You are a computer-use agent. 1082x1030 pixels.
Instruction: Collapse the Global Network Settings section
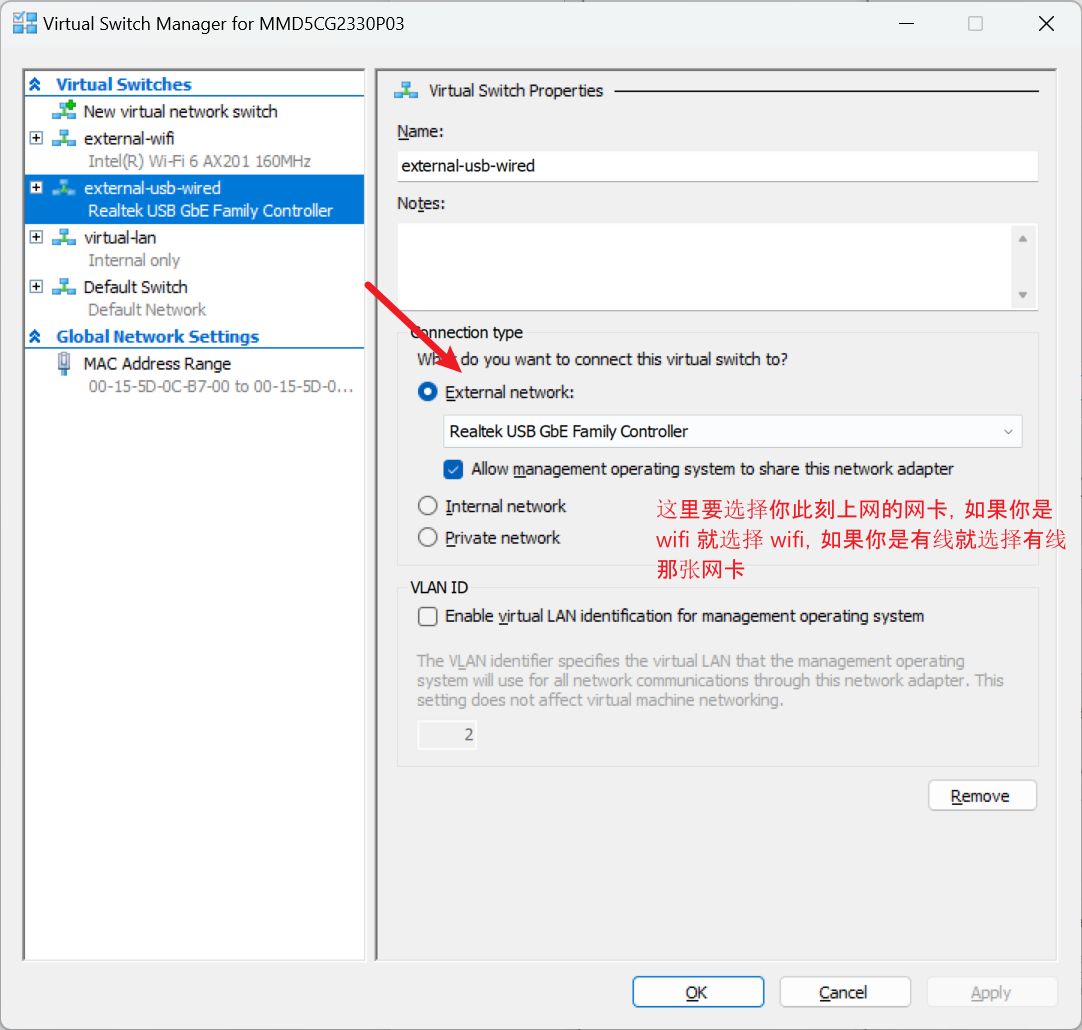36,337
